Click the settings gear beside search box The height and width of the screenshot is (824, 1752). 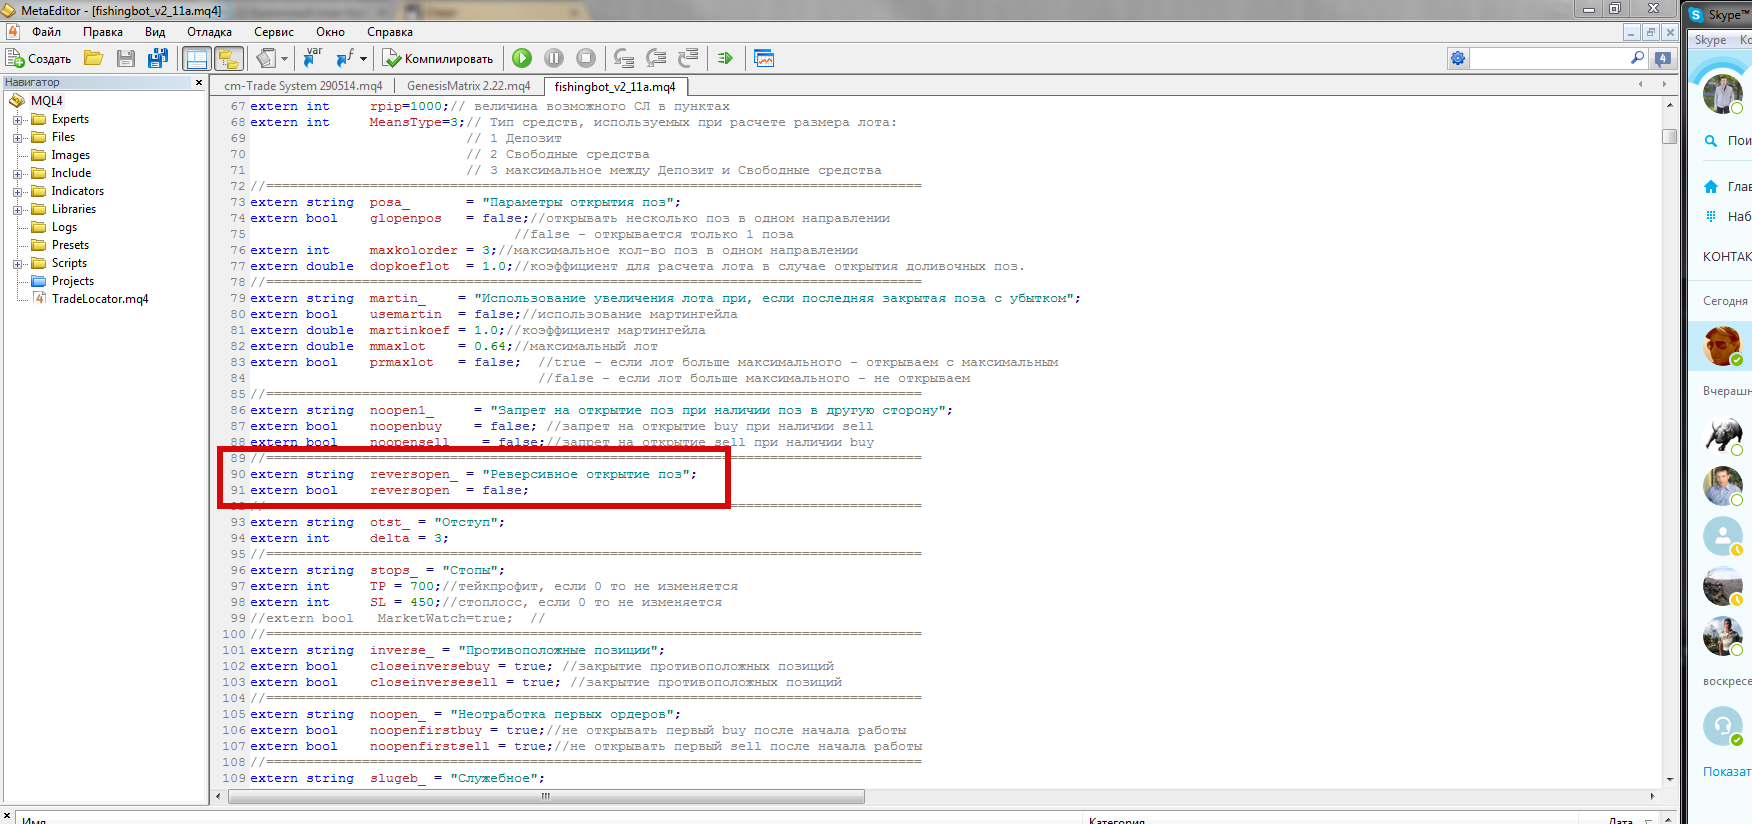[1458, 58]
